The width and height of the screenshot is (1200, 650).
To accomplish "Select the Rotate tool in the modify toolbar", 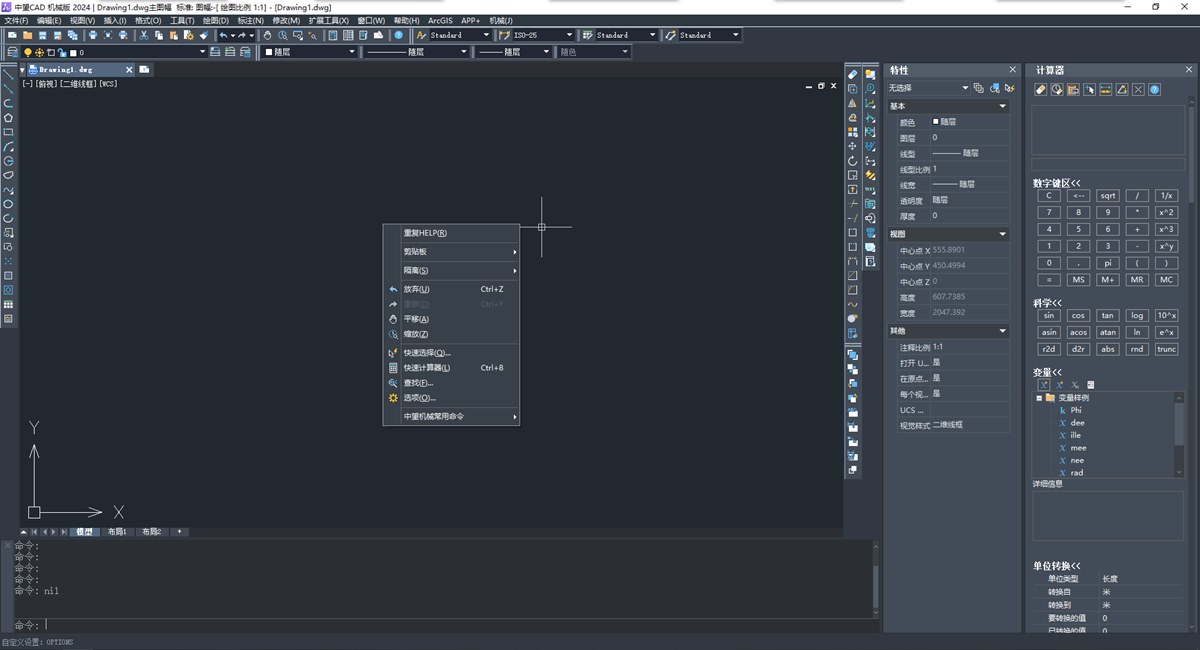I will pos(852,160).
